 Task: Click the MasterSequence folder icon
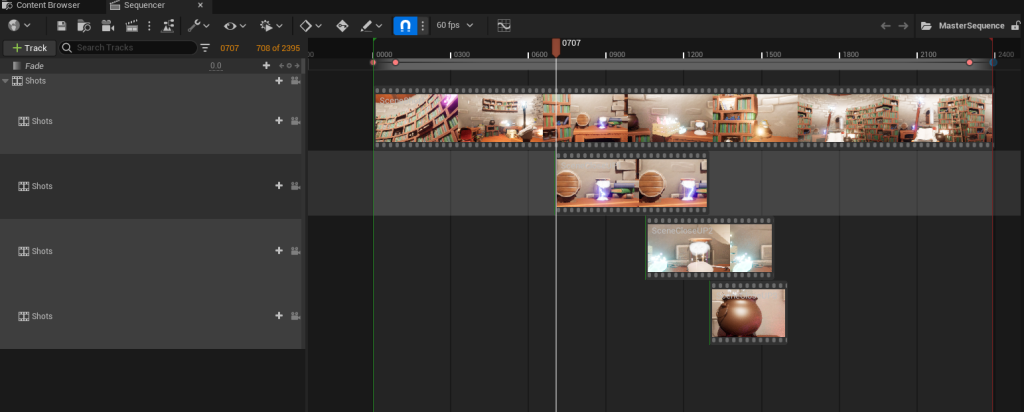[926, 25]
